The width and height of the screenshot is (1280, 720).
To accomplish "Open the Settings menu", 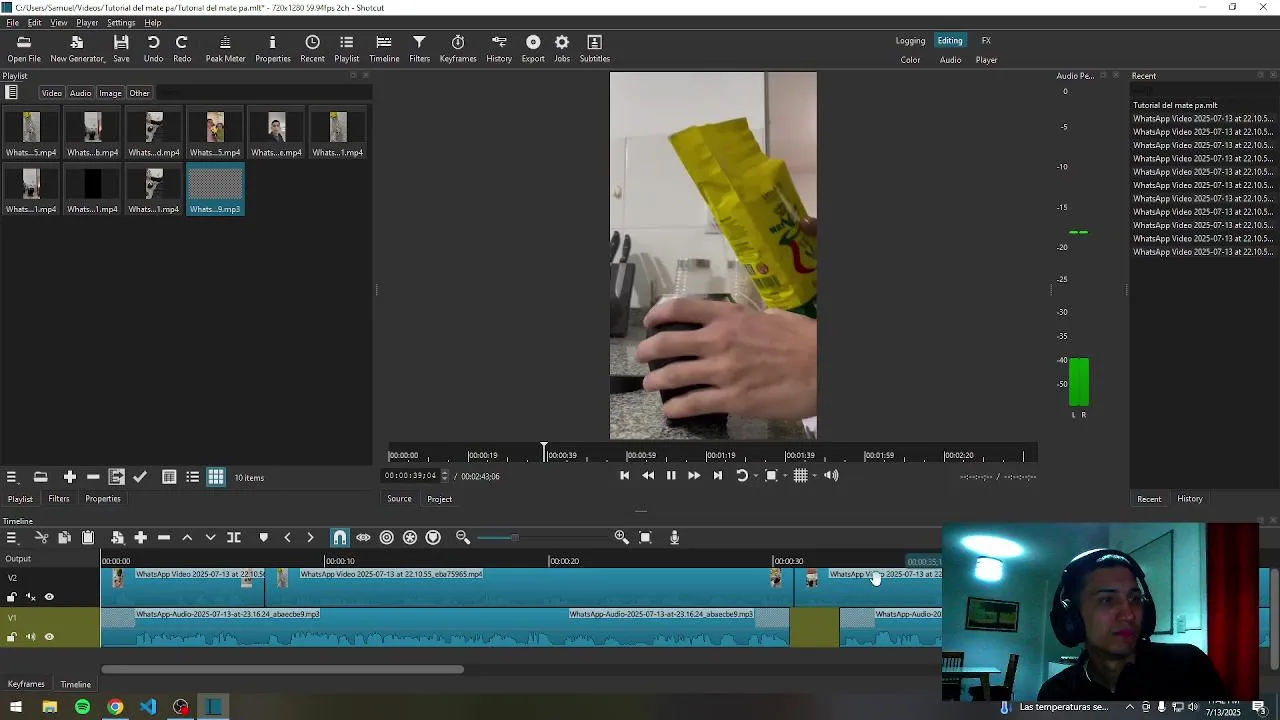I will [x=121, y=22].
